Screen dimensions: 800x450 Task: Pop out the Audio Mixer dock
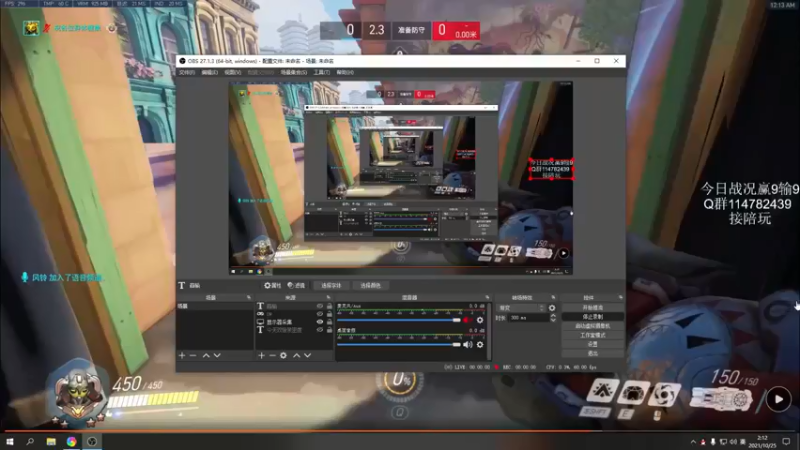point(487,297)
